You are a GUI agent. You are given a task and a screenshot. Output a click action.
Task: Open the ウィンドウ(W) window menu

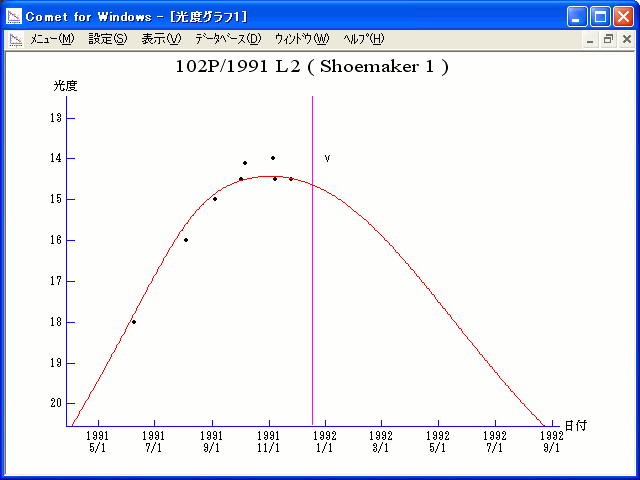point(301,39)
